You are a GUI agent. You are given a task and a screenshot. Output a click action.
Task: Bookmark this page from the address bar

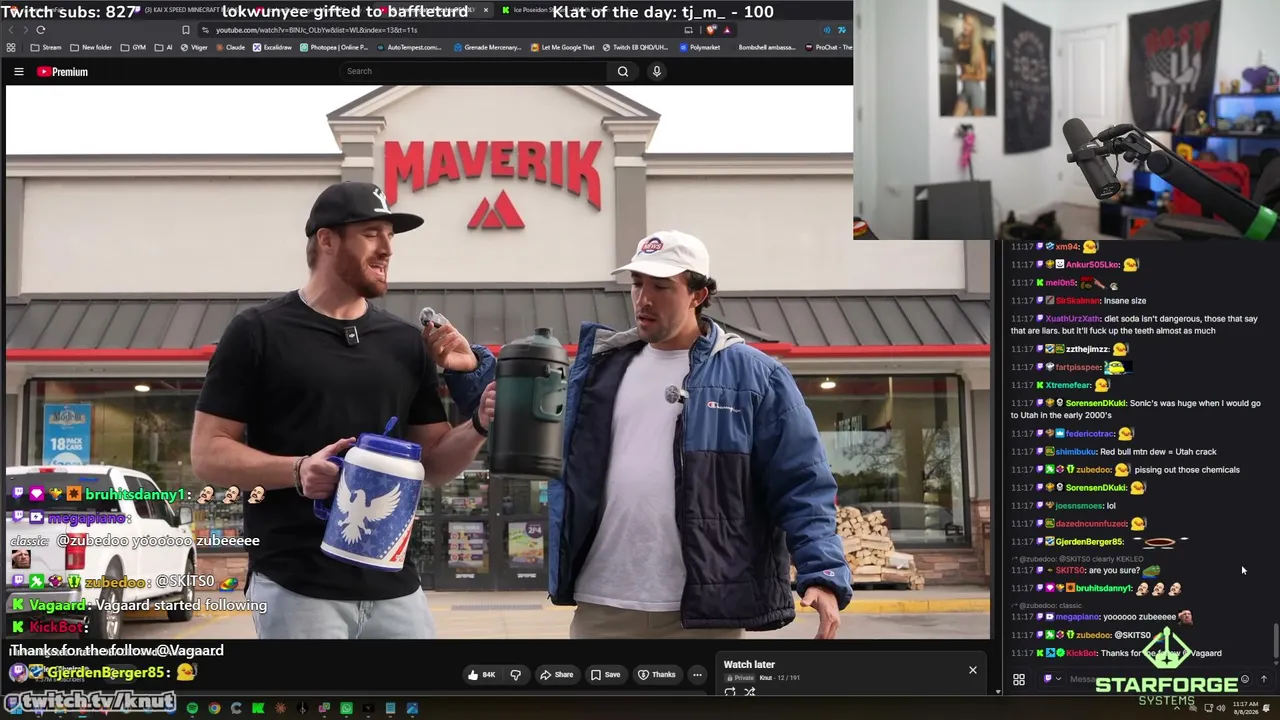point(185,30)
